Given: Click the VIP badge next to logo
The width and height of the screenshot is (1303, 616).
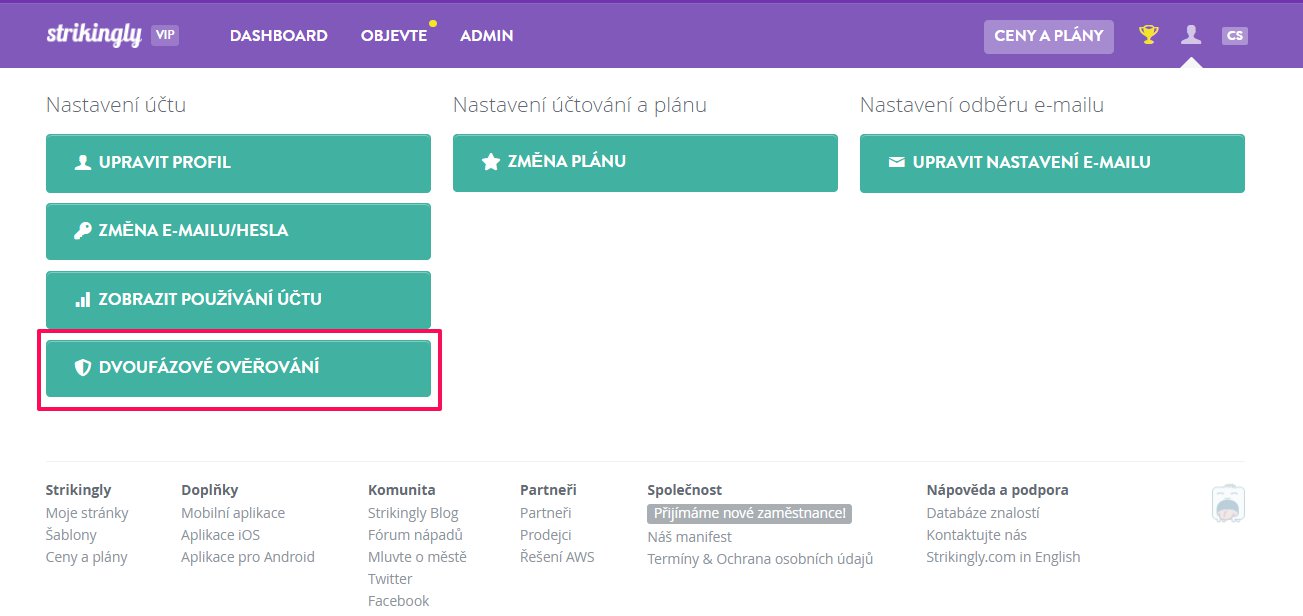Looking at the screenshot, I should tap(165, 35).
